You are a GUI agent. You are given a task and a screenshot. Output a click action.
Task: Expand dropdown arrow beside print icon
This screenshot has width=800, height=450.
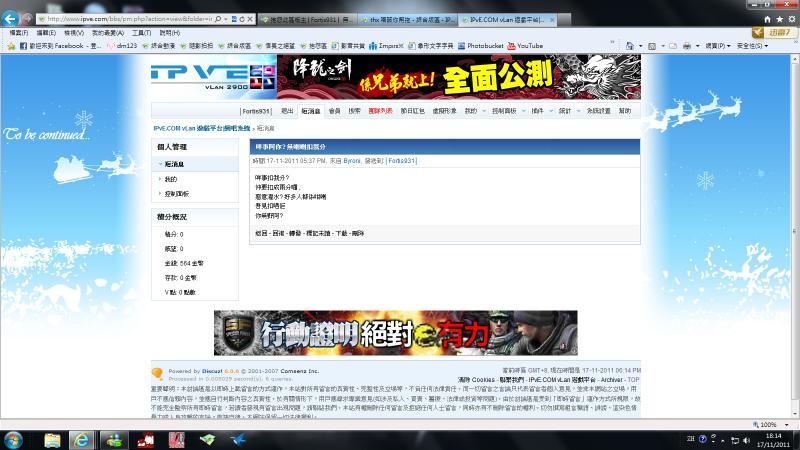[697, 46]
